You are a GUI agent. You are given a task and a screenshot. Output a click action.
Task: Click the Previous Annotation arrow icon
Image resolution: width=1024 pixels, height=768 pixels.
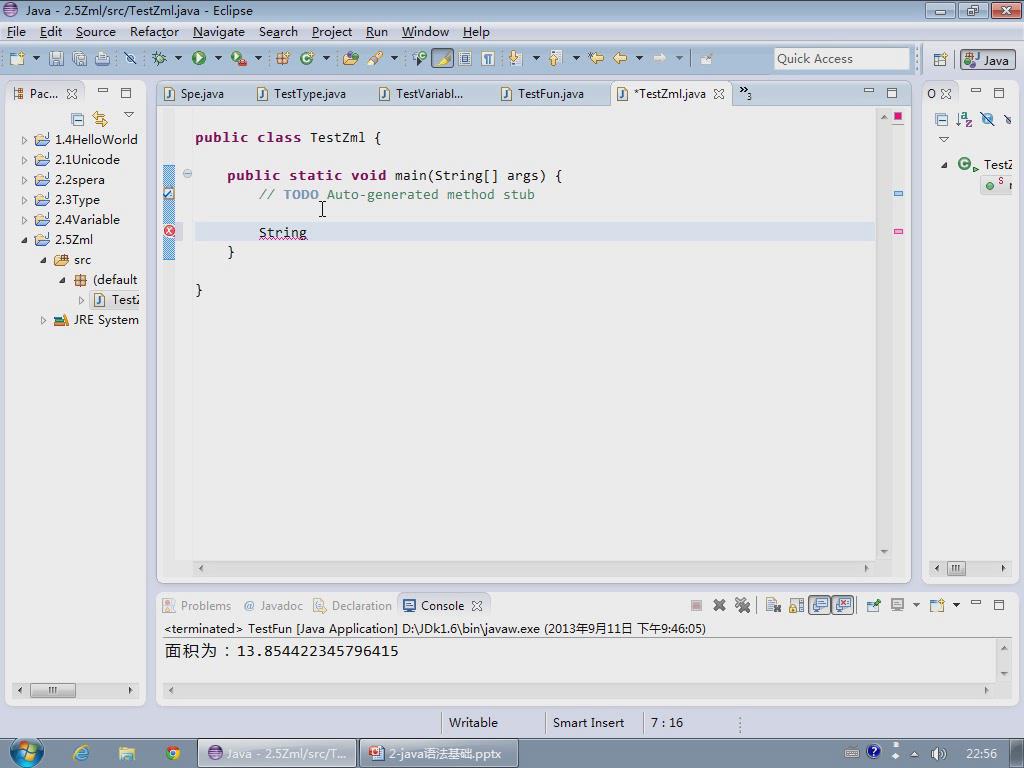click(x=554, y=59)
